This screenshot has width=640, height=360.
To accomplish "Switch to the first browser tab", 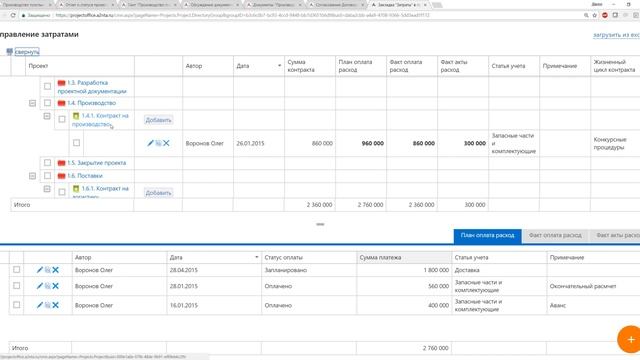I will click(x=27, y=5).
